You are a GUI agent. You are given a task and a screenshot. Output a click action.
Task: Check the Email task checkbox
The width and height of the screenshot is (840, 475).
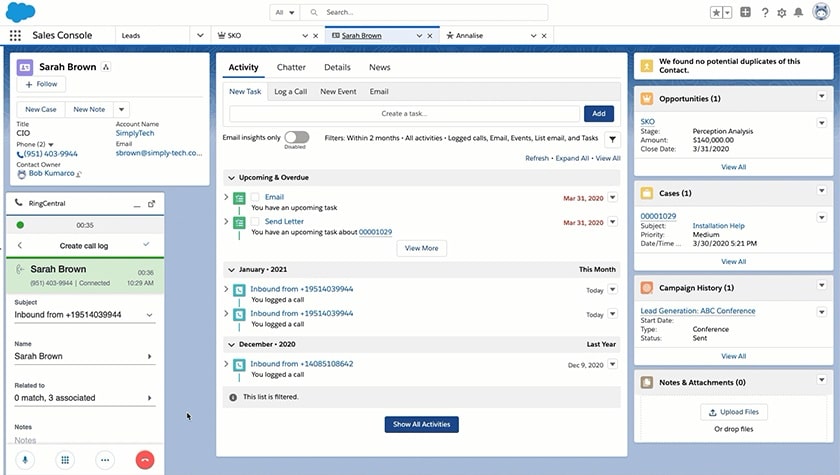click(x=255, y=197)
